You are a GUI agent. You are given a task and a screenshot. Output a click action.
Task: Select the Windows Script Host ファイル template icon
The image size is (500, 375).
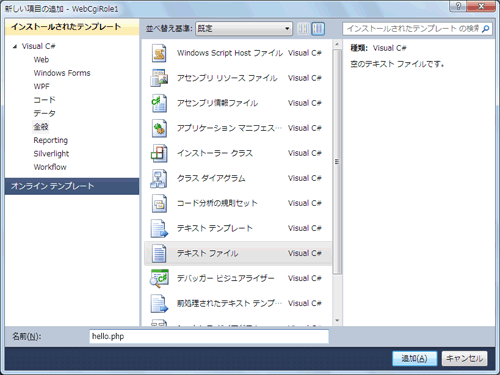159,53
